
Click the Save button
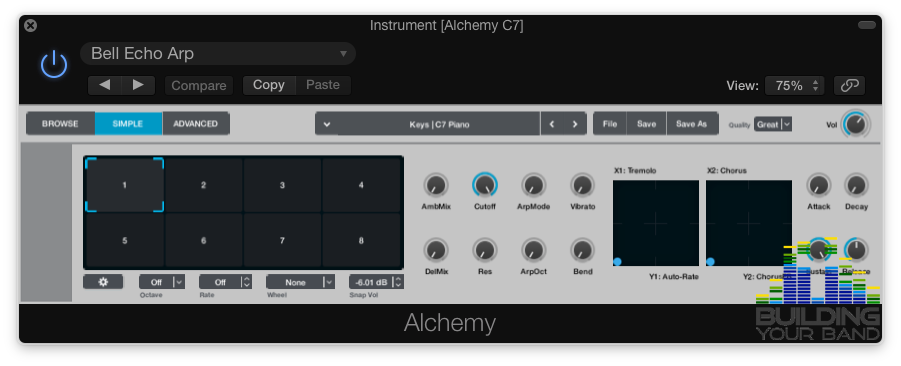coord(646,124)
